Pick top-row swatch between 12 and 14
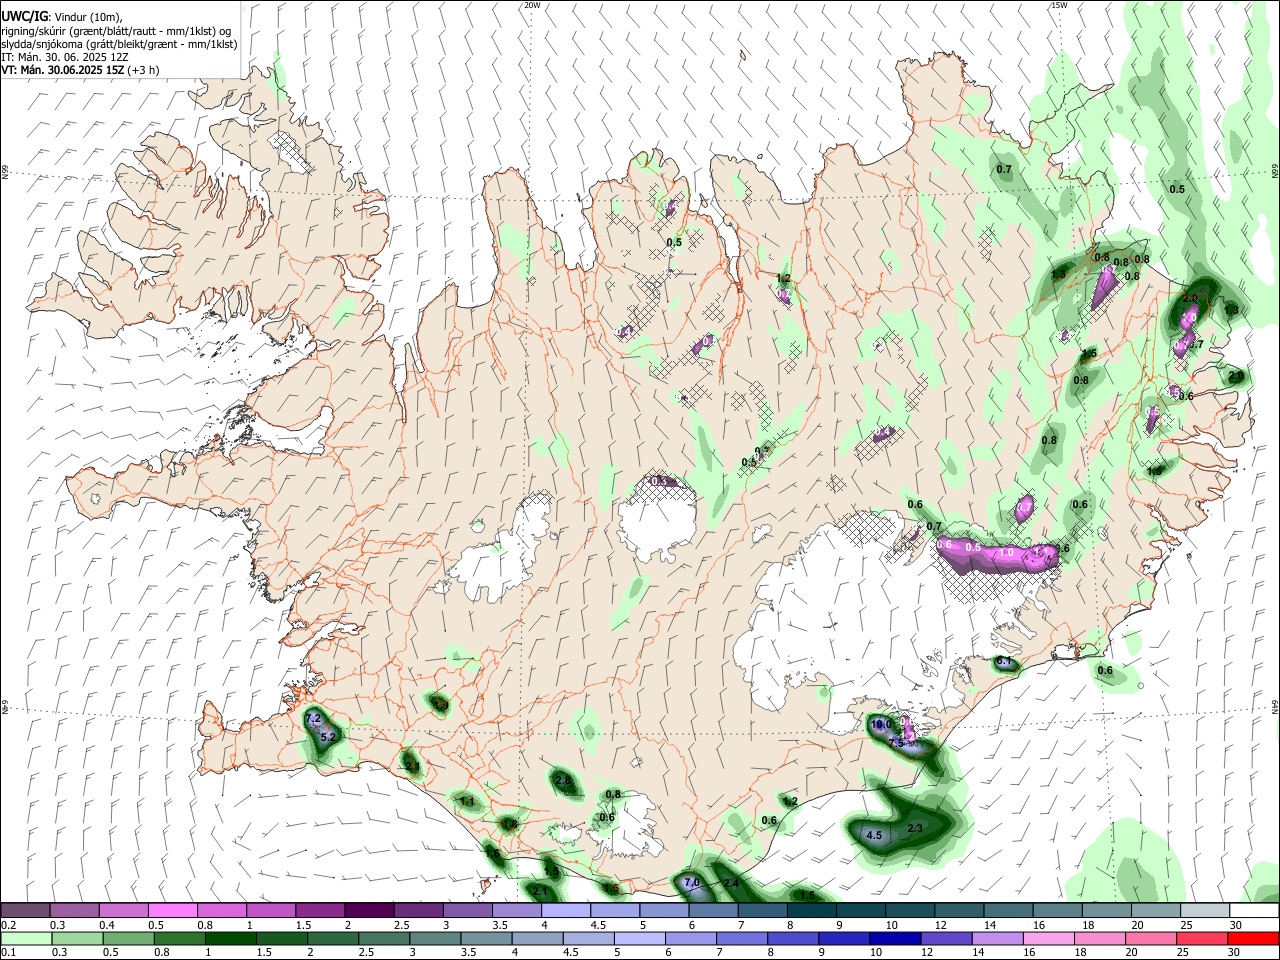 957,911
